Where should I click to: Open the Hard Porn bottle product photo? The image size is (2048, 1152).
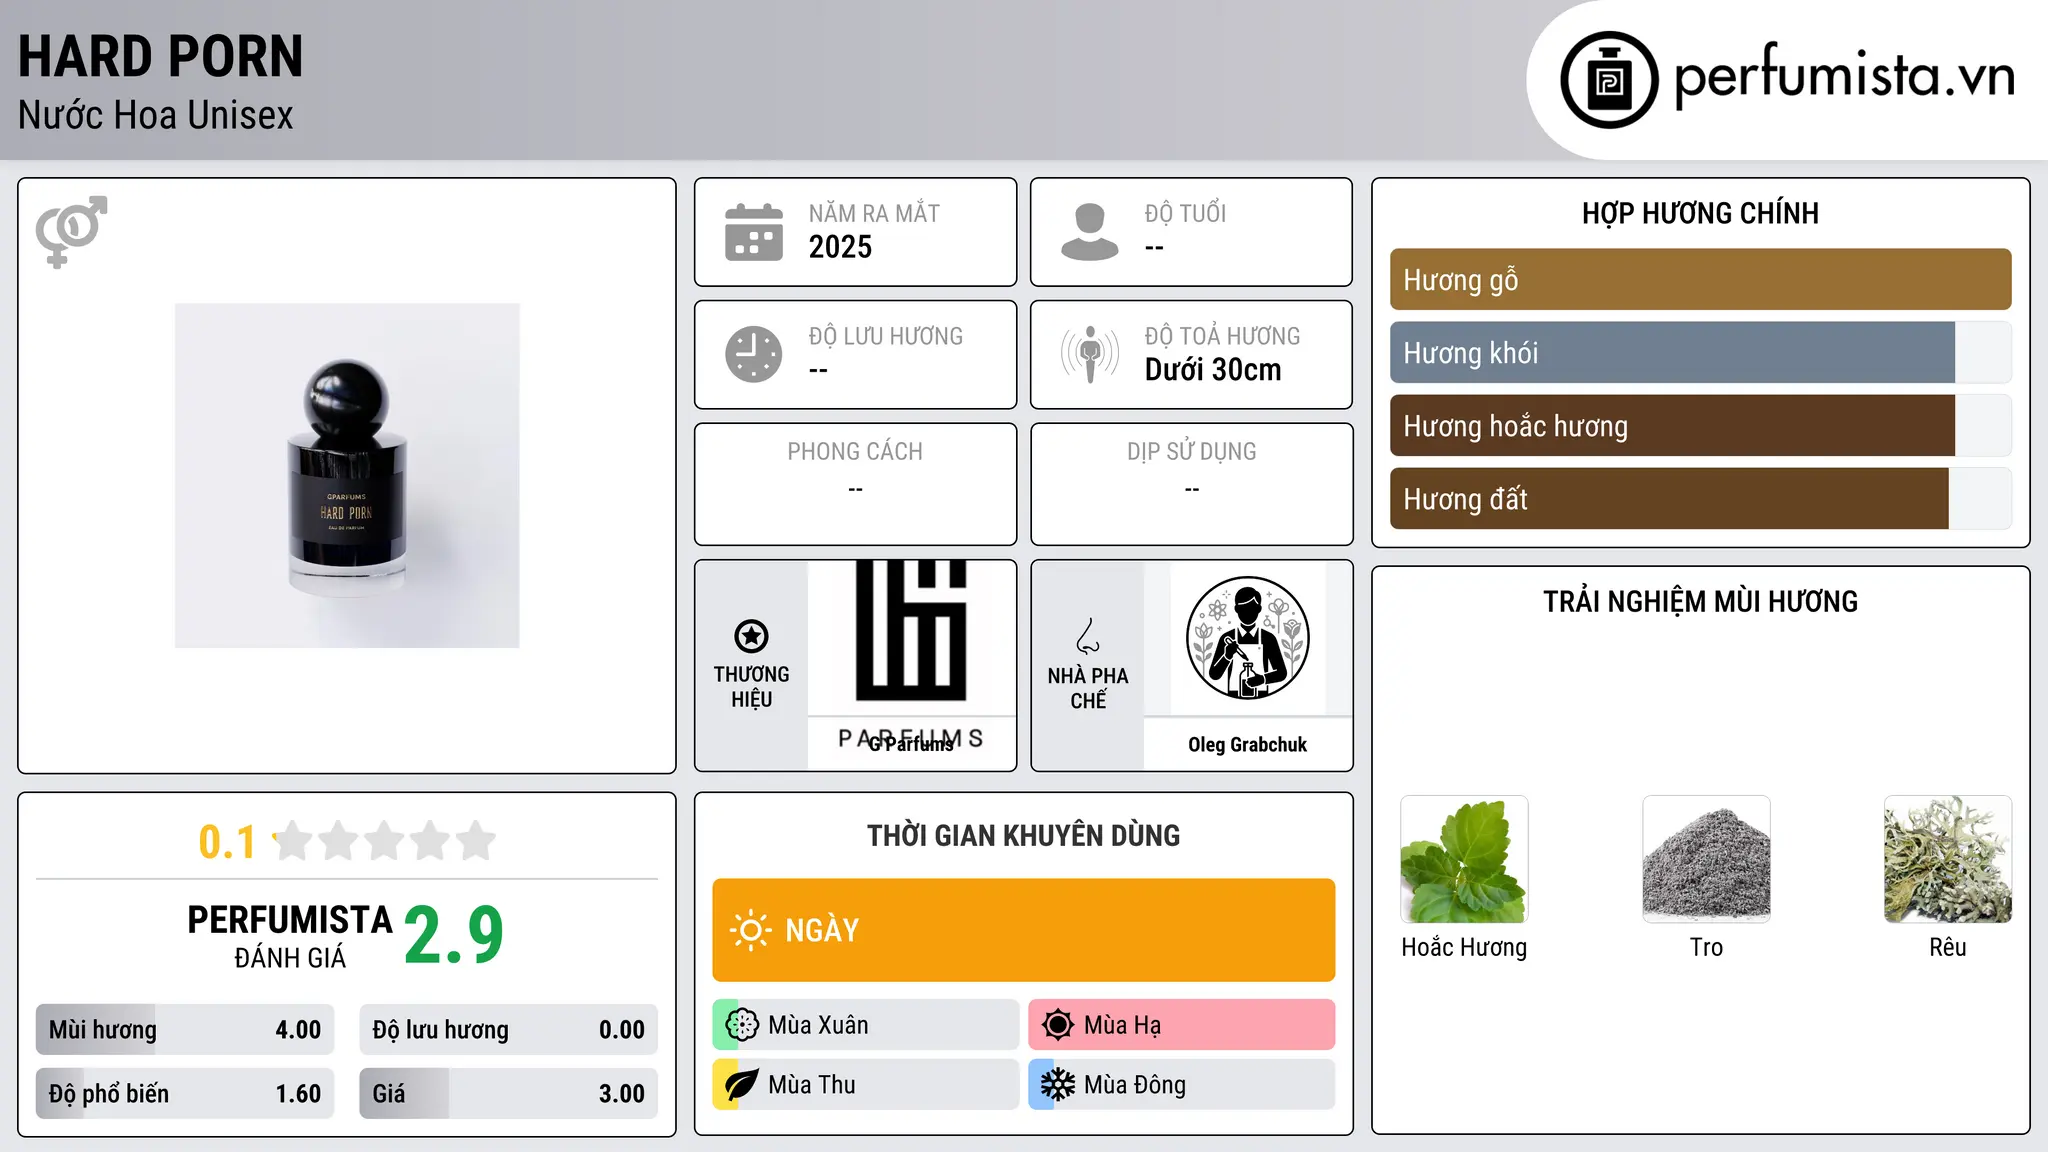pos(347,476)
